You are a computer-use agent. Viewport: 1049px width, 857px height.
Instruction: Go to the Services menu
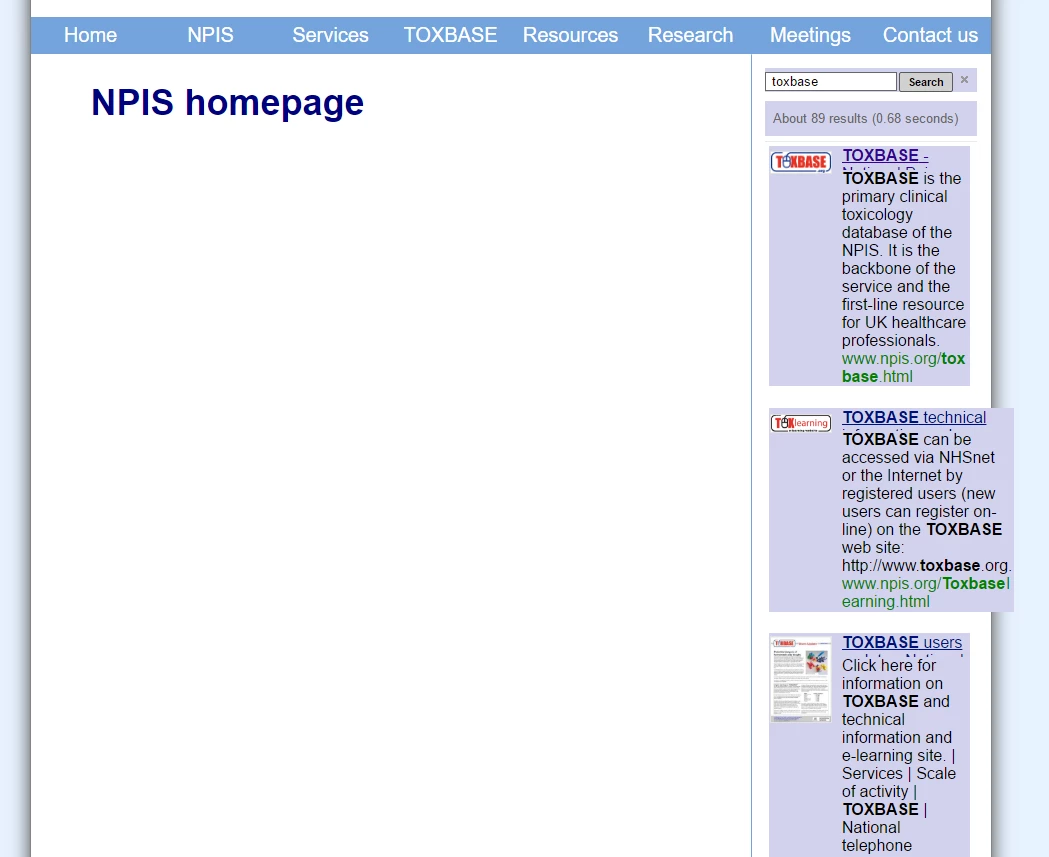point(330,35)
